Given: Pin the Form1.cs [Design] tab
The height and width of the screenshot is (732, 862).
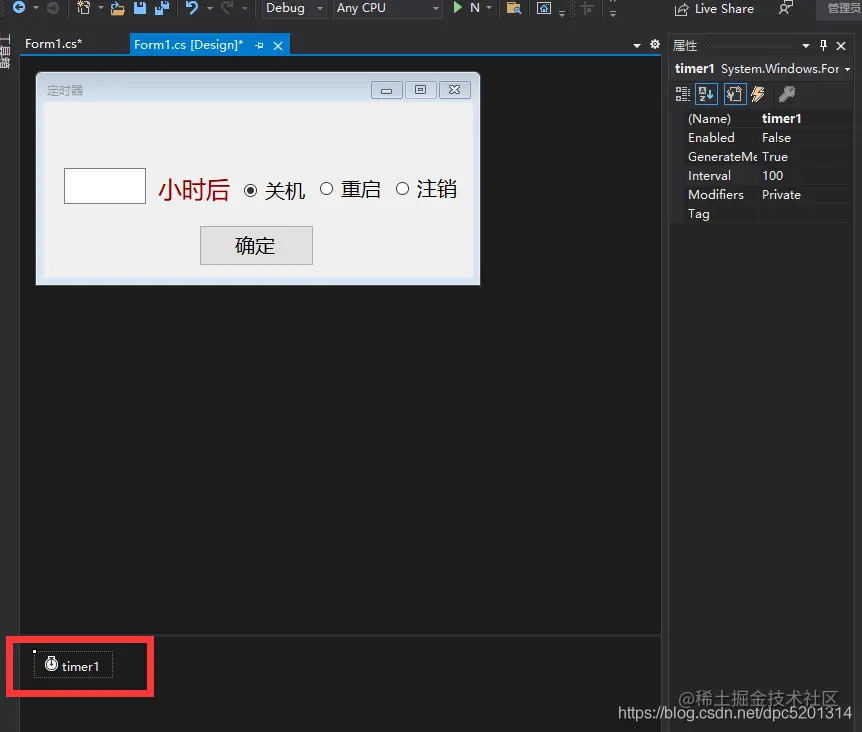Looking at the screenshot, I should pos(259,46).
